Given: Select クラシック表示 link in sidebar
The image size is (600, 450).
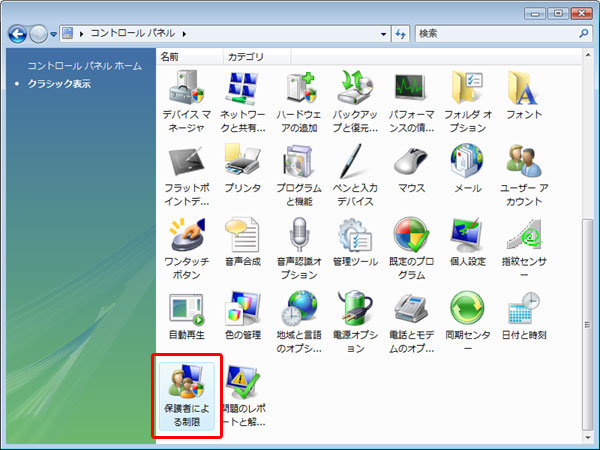Looking at the screenshot, I should coord(59,84).
